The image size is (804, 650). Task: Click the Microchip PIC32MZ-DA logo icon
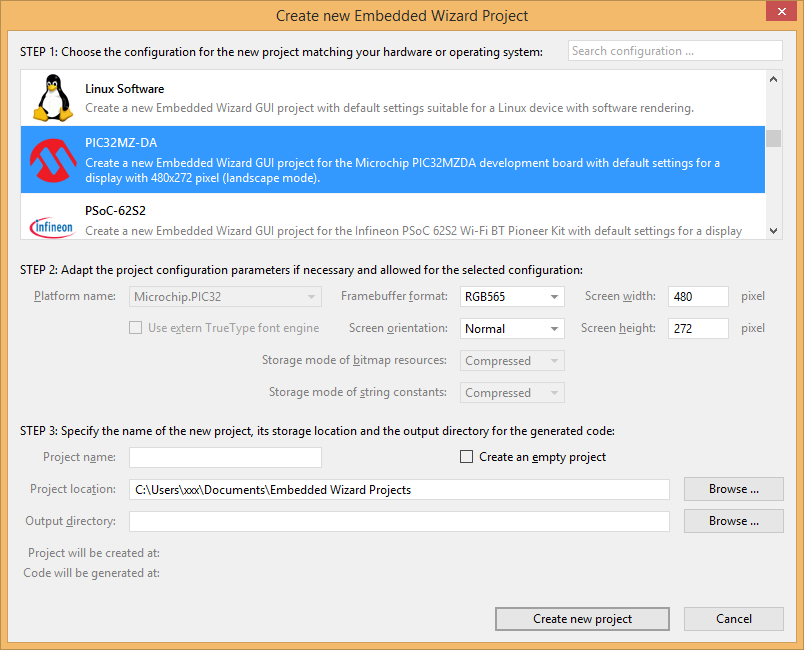point(53,160)
